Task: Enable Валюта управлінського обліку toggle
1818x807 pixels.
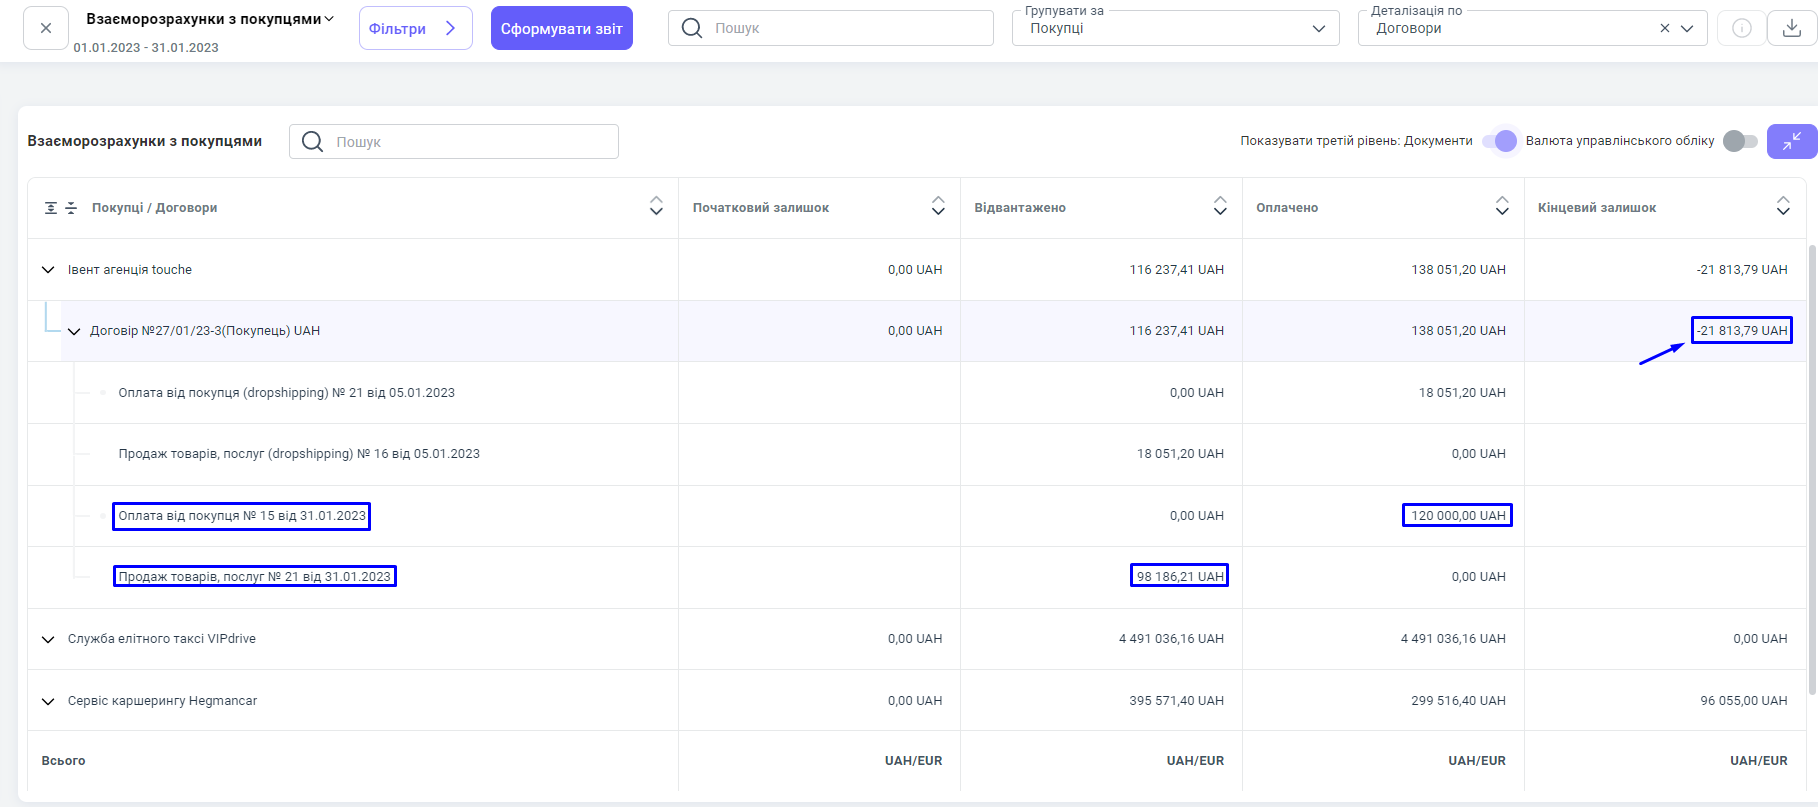Action: 1740,141
